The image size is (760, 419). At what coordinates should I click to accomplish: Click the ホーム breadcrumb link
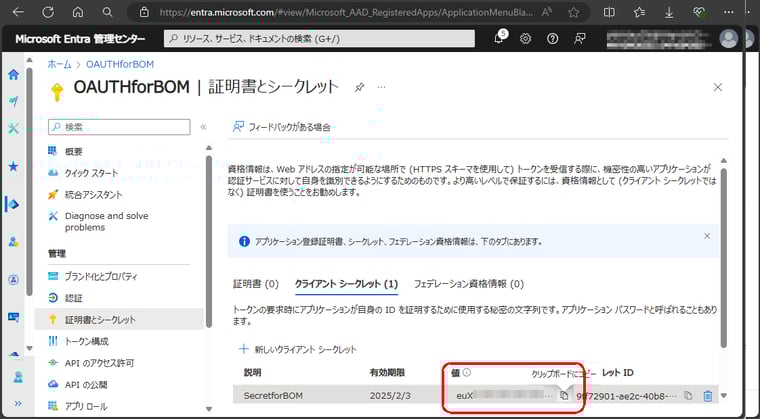tap(59, 64)
